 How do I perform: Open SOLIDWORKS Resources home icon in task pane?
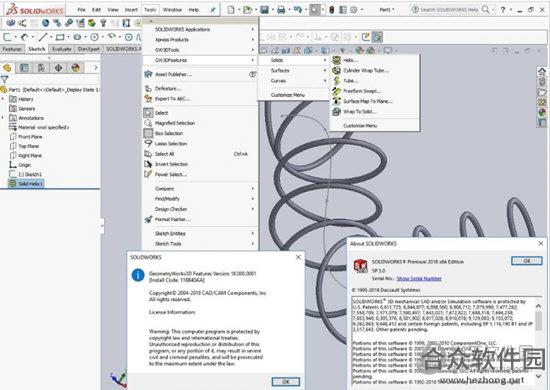pyautogui.click(x=542, y=72)
